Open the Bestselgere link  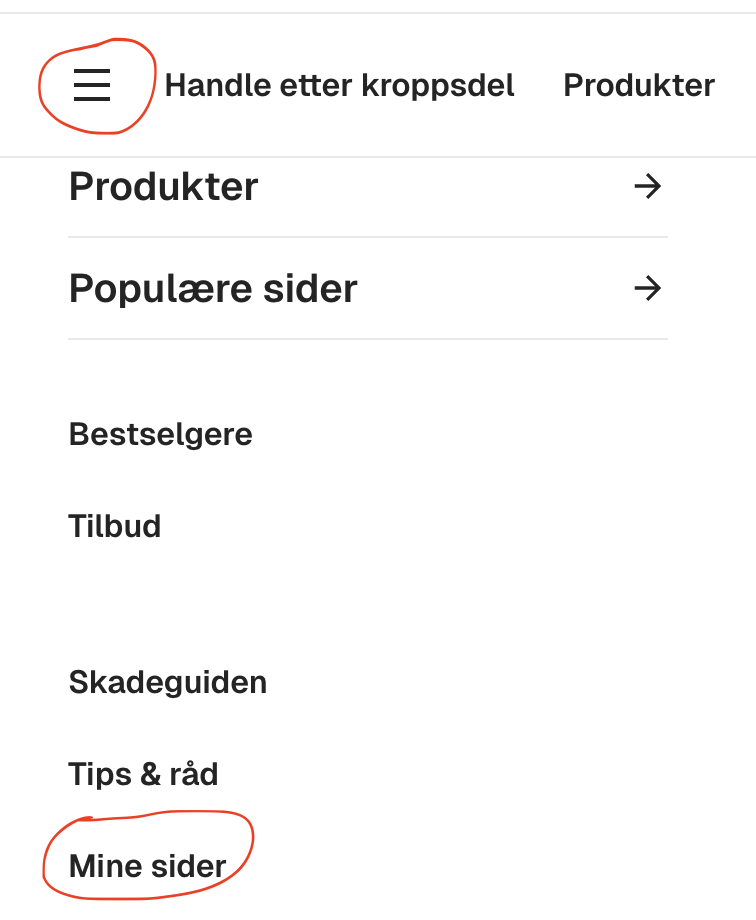click(160, 435)
